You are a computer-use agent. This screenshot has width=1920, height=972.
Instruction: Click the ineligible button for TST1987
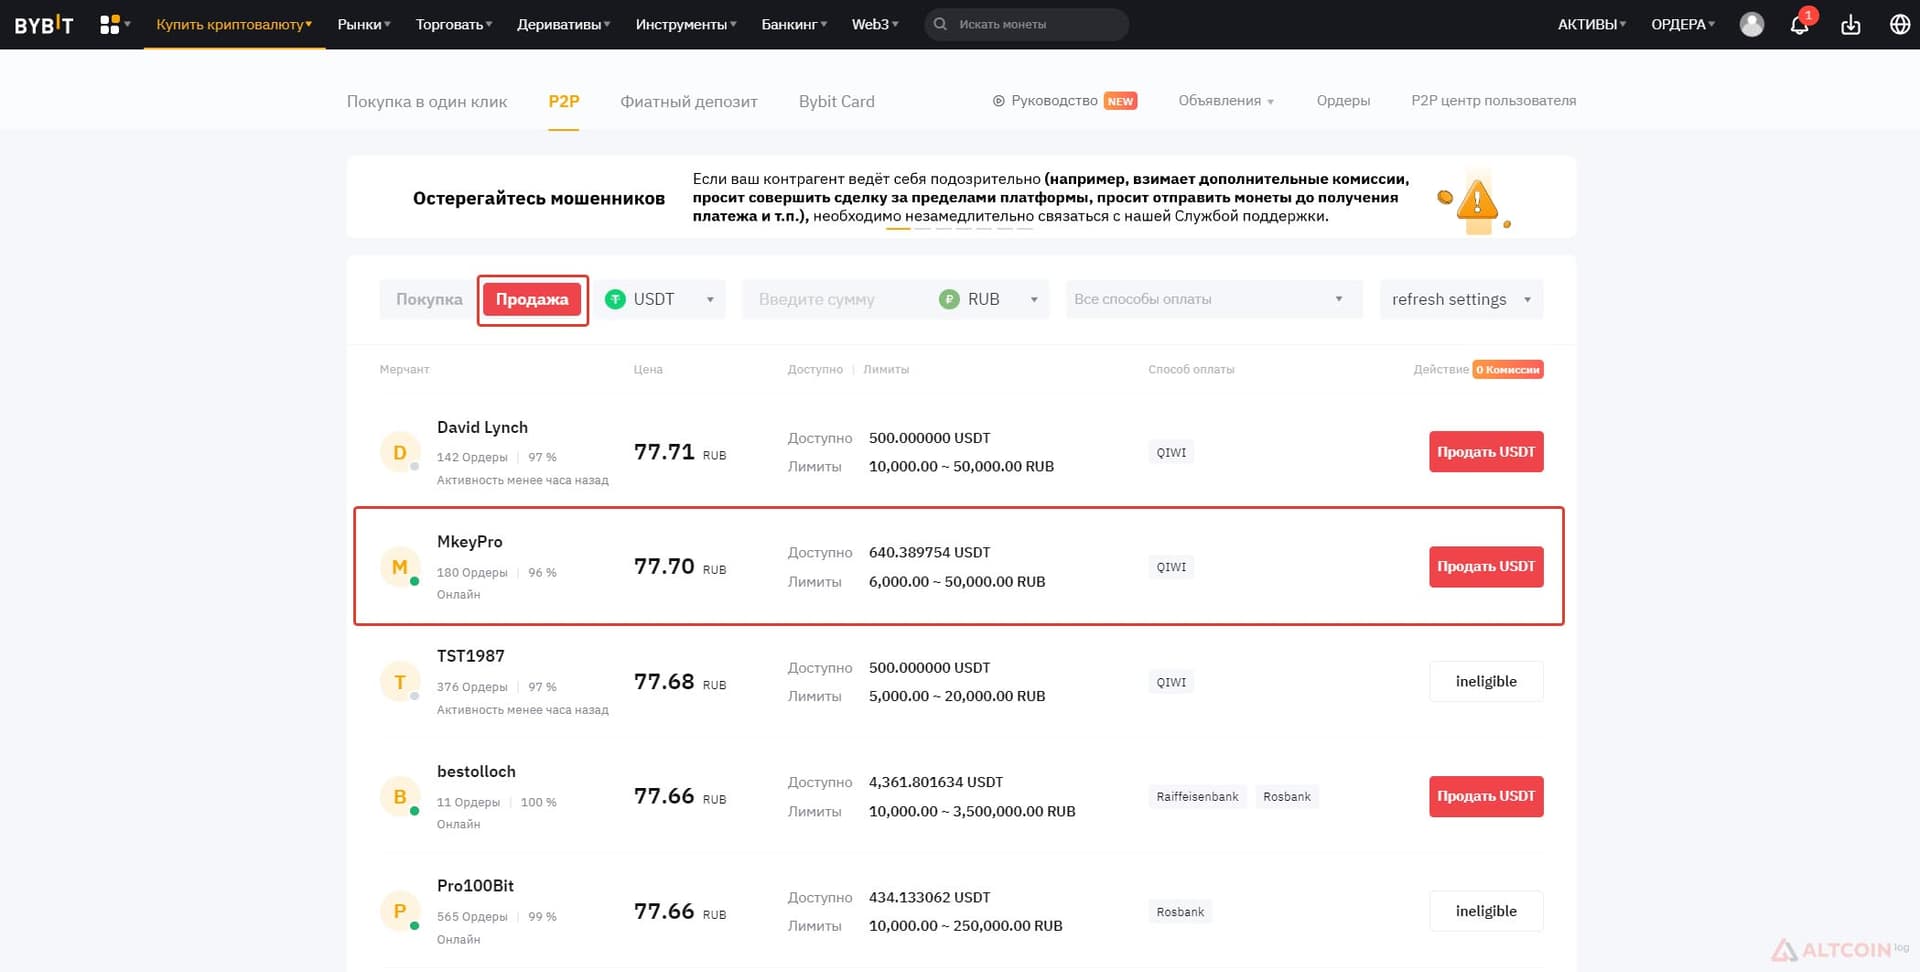coord(1486,682)
